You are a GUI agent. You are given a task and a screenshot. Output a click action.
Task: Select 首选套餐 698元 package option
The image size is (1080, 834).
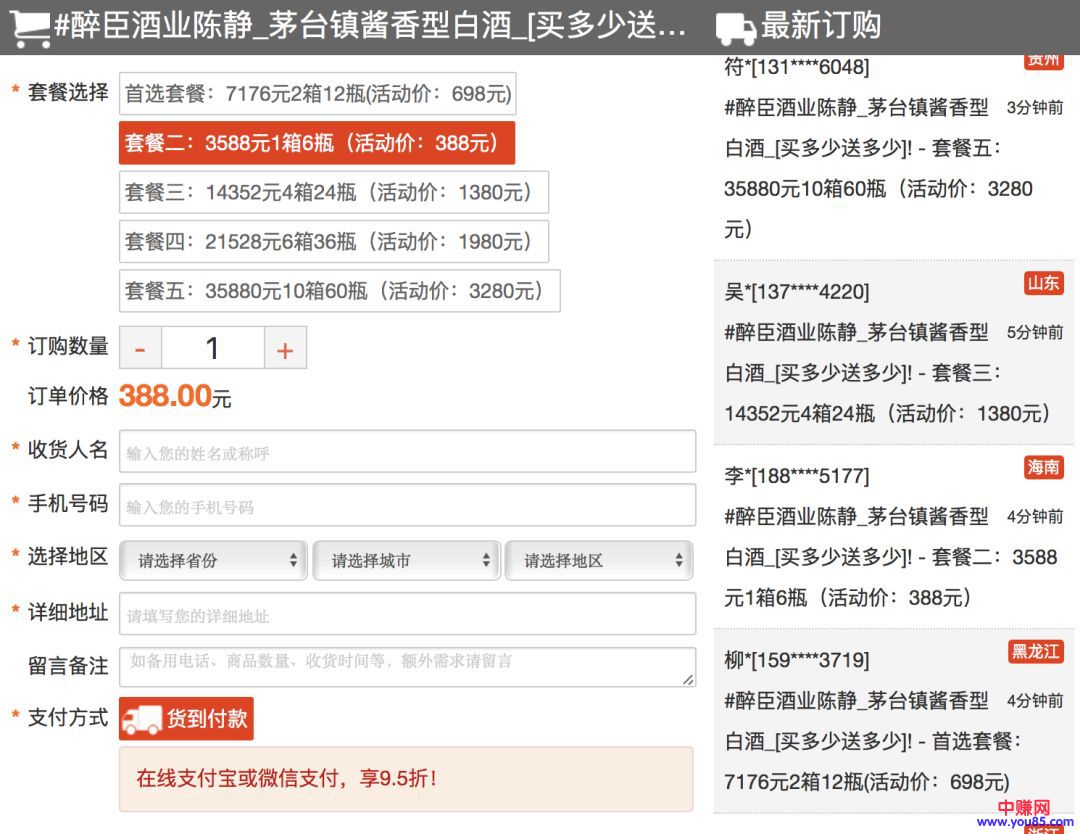[x=317, y=94]
